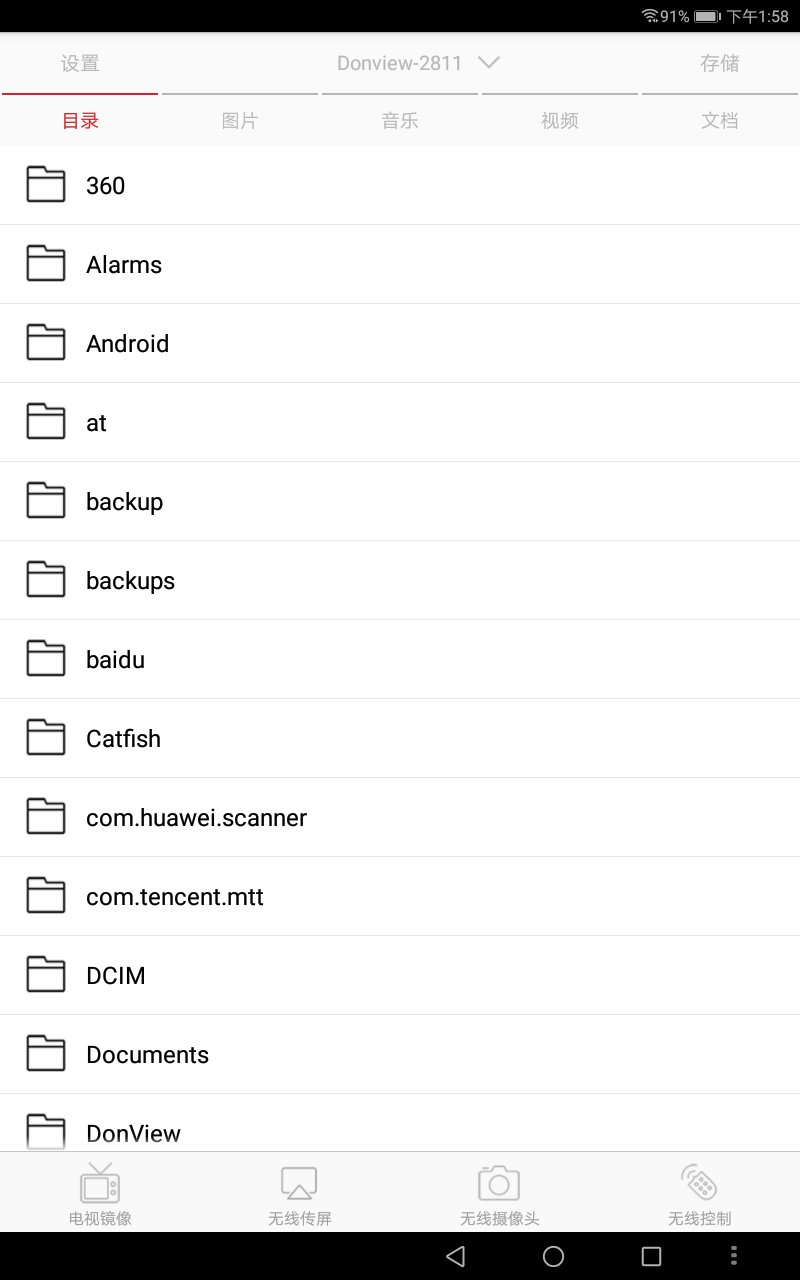Select the 视频 (Video) tab
The image size is (800, 1280).
(x=560, y=121)
